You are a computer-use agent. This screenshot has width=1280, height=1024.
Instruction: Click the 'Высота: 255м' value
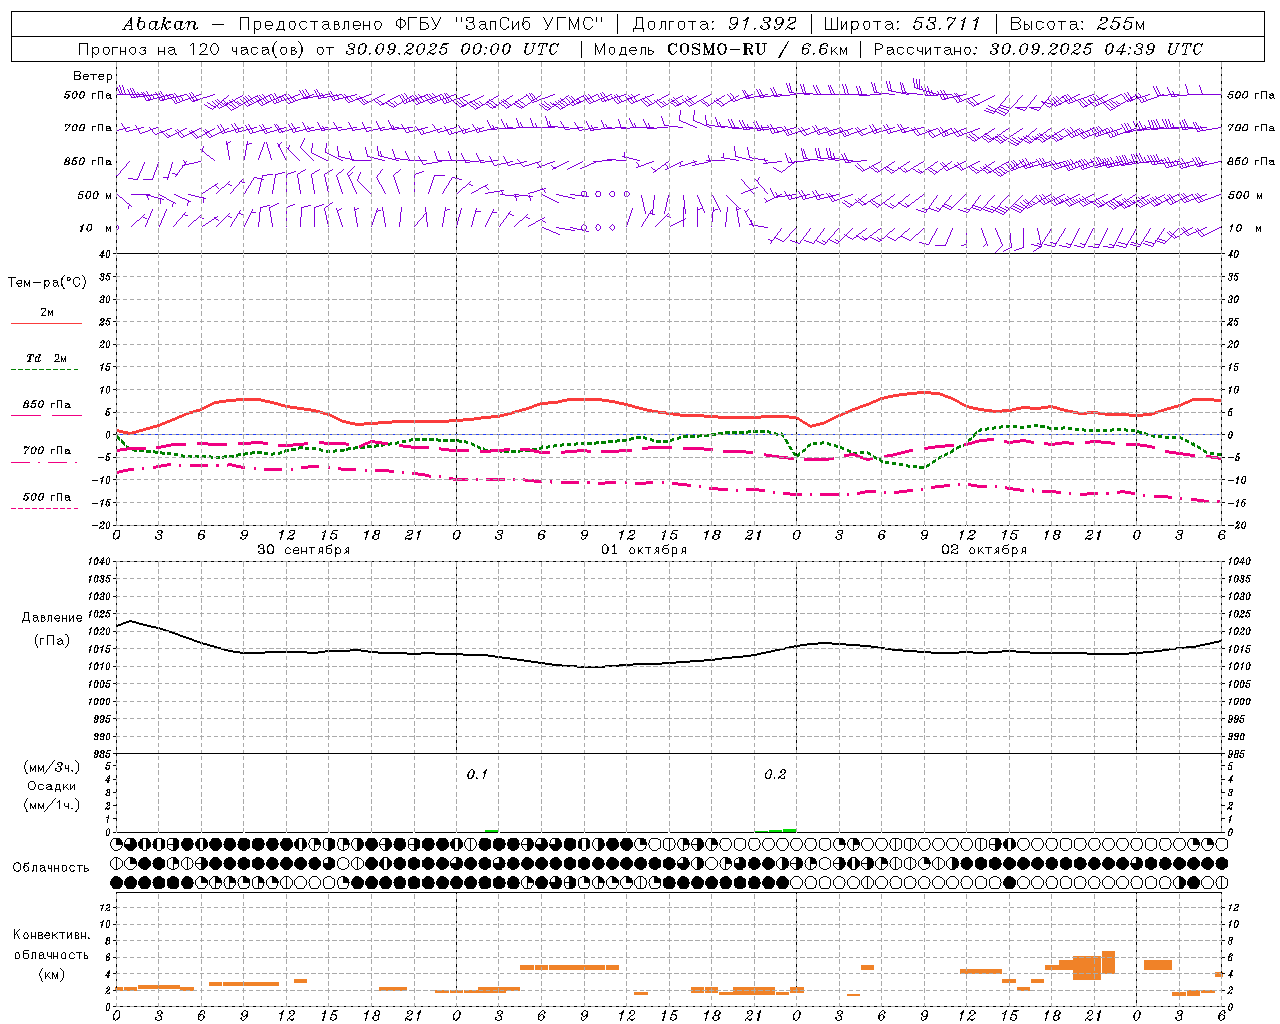(1077, 24)
